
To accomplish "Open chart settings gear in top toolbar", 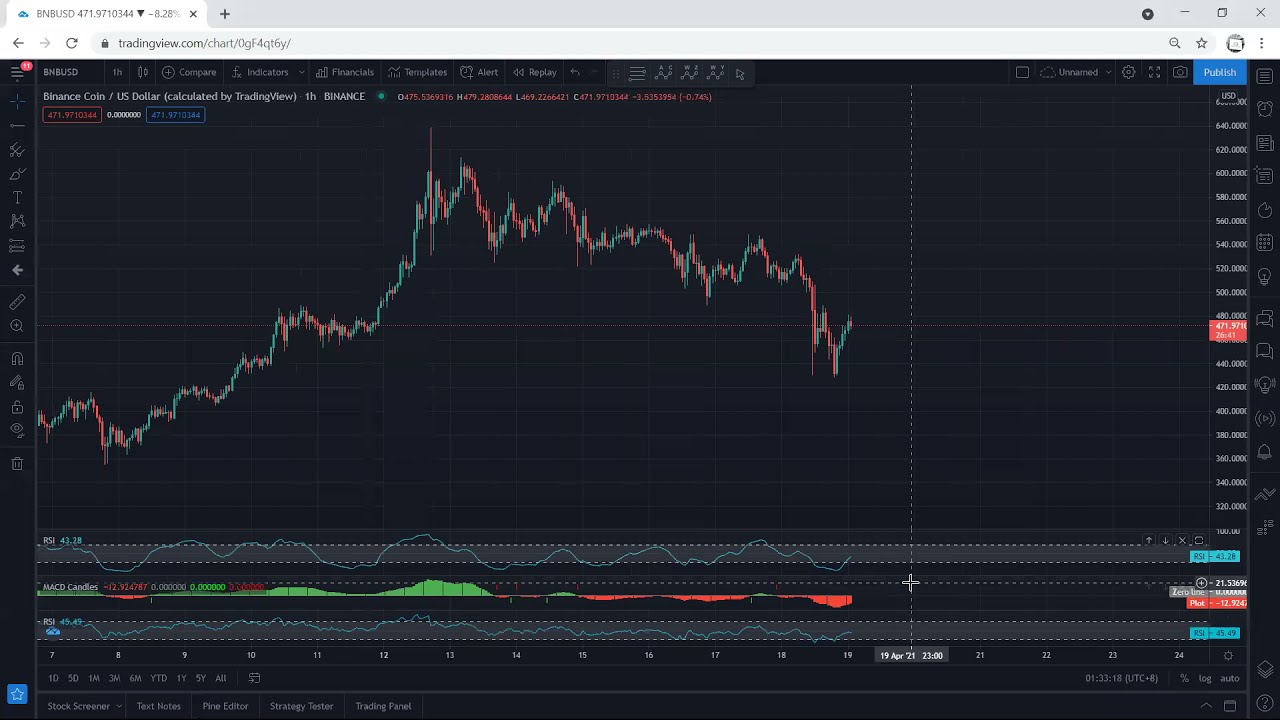I will [x=1128, y=72].
